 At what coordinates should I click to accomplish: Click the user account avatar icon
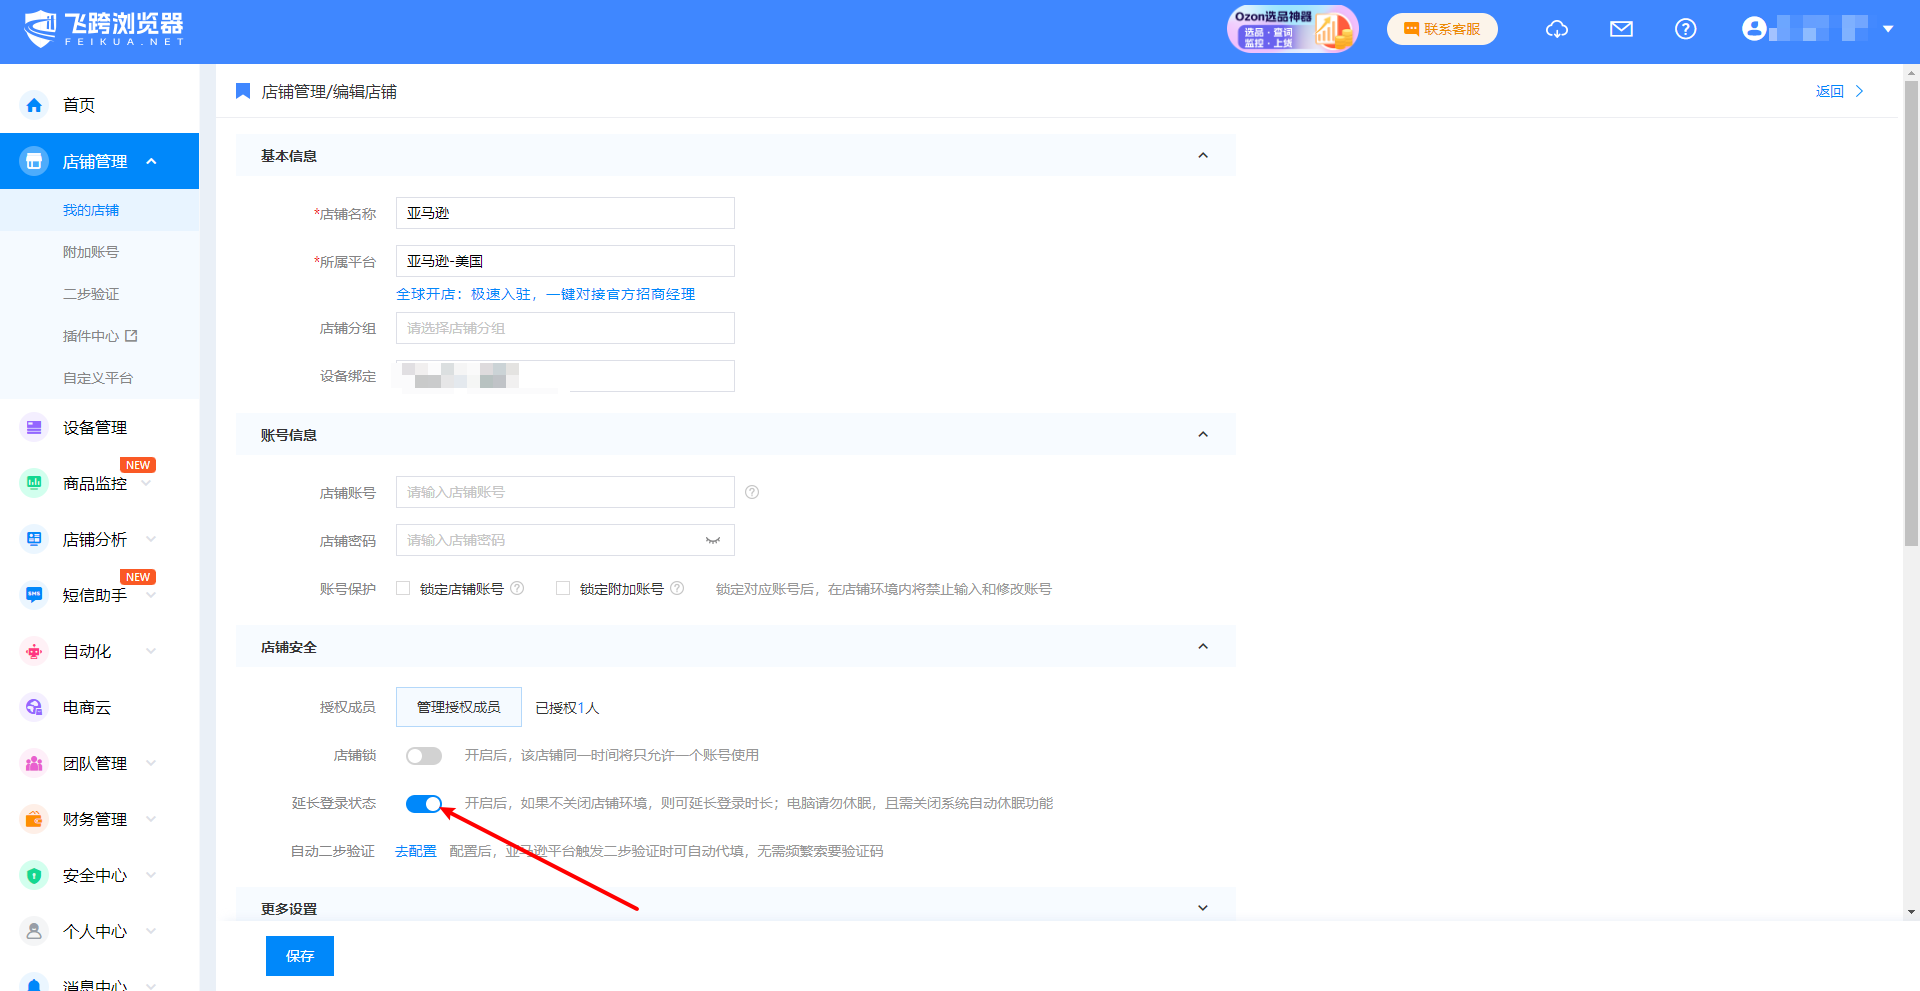[1753, 29]
